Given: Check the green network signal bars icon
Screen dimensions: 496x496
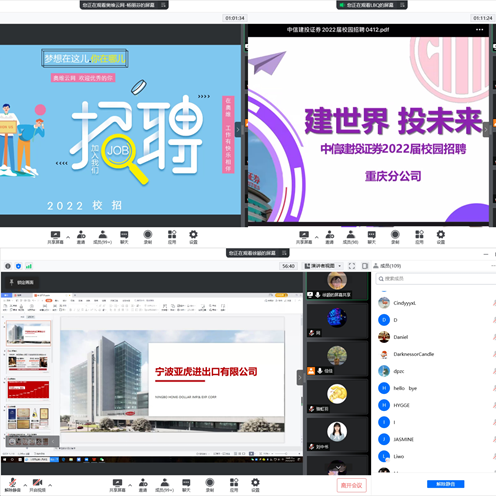Looking at the screenshot, I should pos(29,266).
